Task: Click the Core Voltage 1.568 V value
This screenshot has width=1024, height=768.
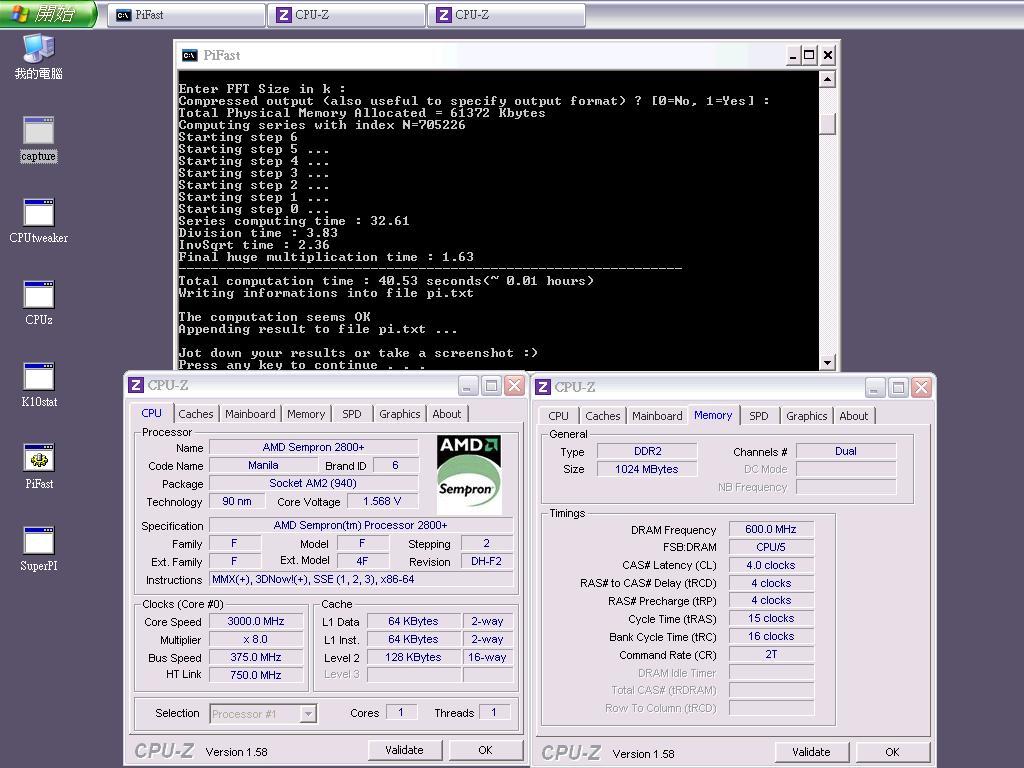Action: click(382, 501)
